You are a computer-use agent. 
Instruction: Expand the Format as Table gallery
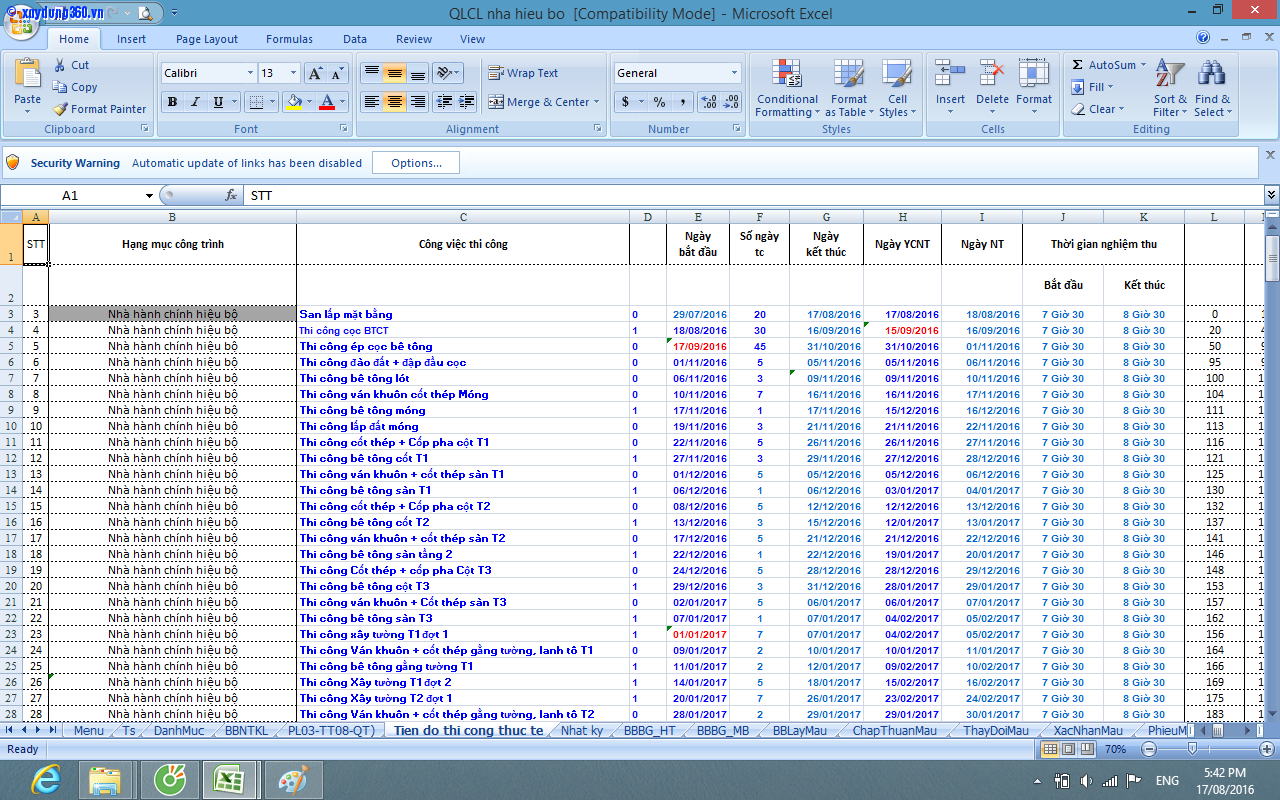point(848,88)
